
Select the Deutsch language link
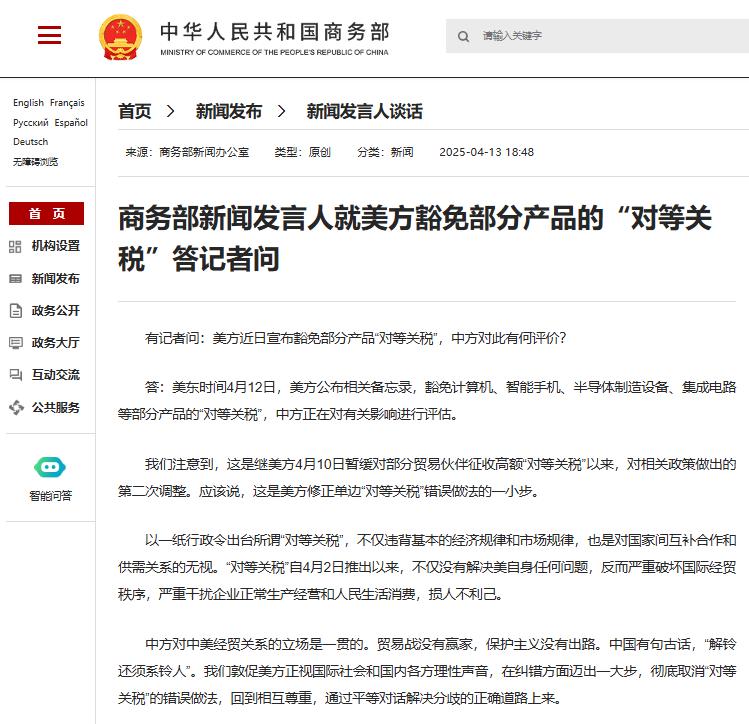coord(30,142)
